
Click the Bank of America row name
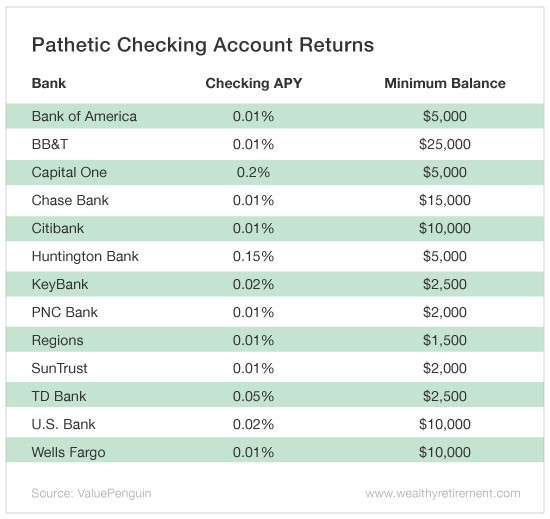(x=84, y=116)
